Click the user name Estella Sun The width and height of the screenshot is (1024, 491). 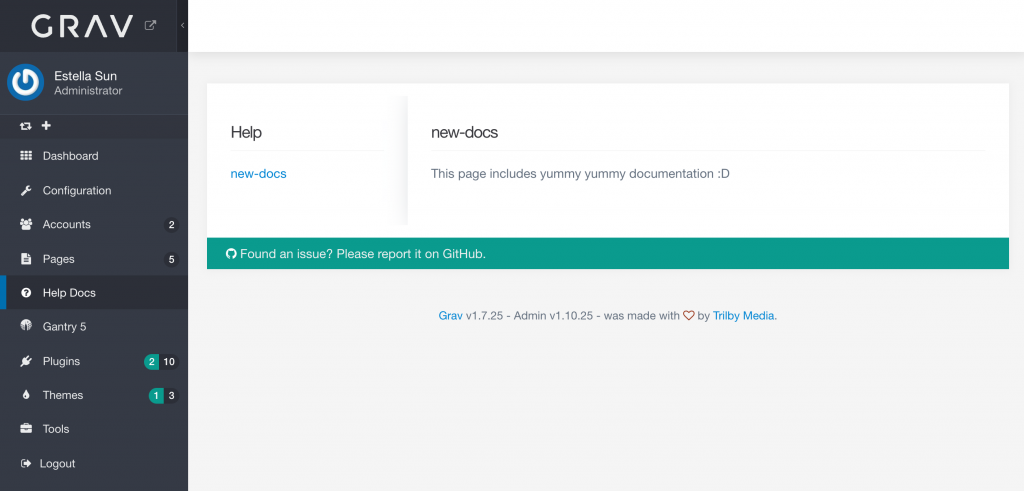tap(86, 76)
